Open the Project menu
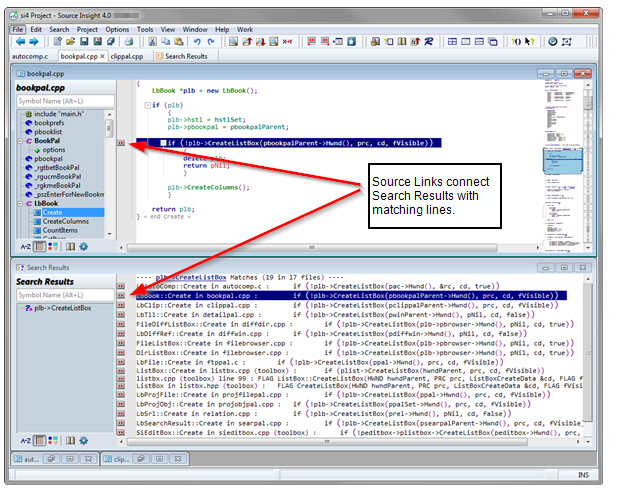This screenshot has width=621, height=494. [87, 29]
